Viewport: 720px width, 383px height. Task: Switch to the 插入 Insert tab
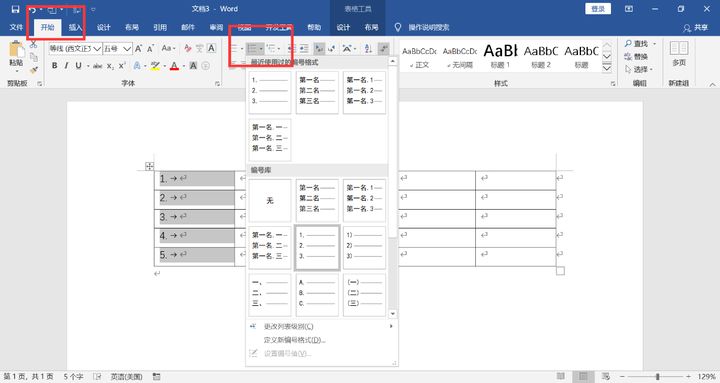point(75,28)
